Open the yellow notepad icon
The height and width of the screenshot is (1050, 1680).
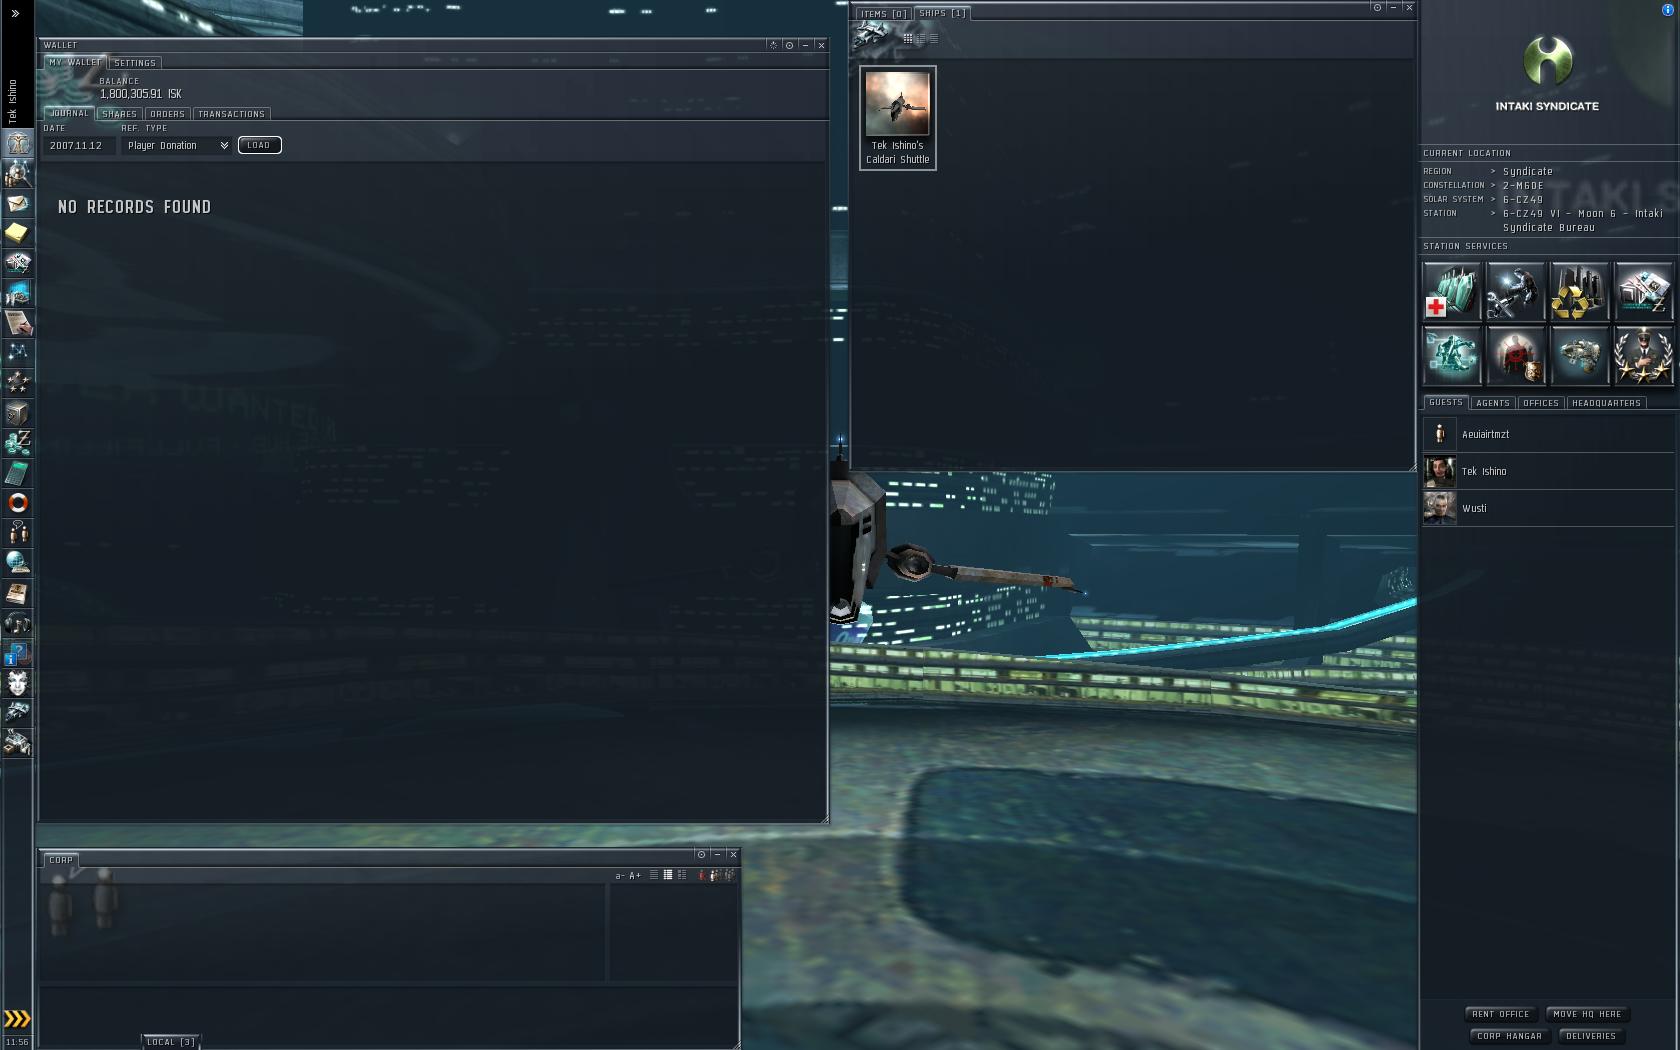coord(18,233)
